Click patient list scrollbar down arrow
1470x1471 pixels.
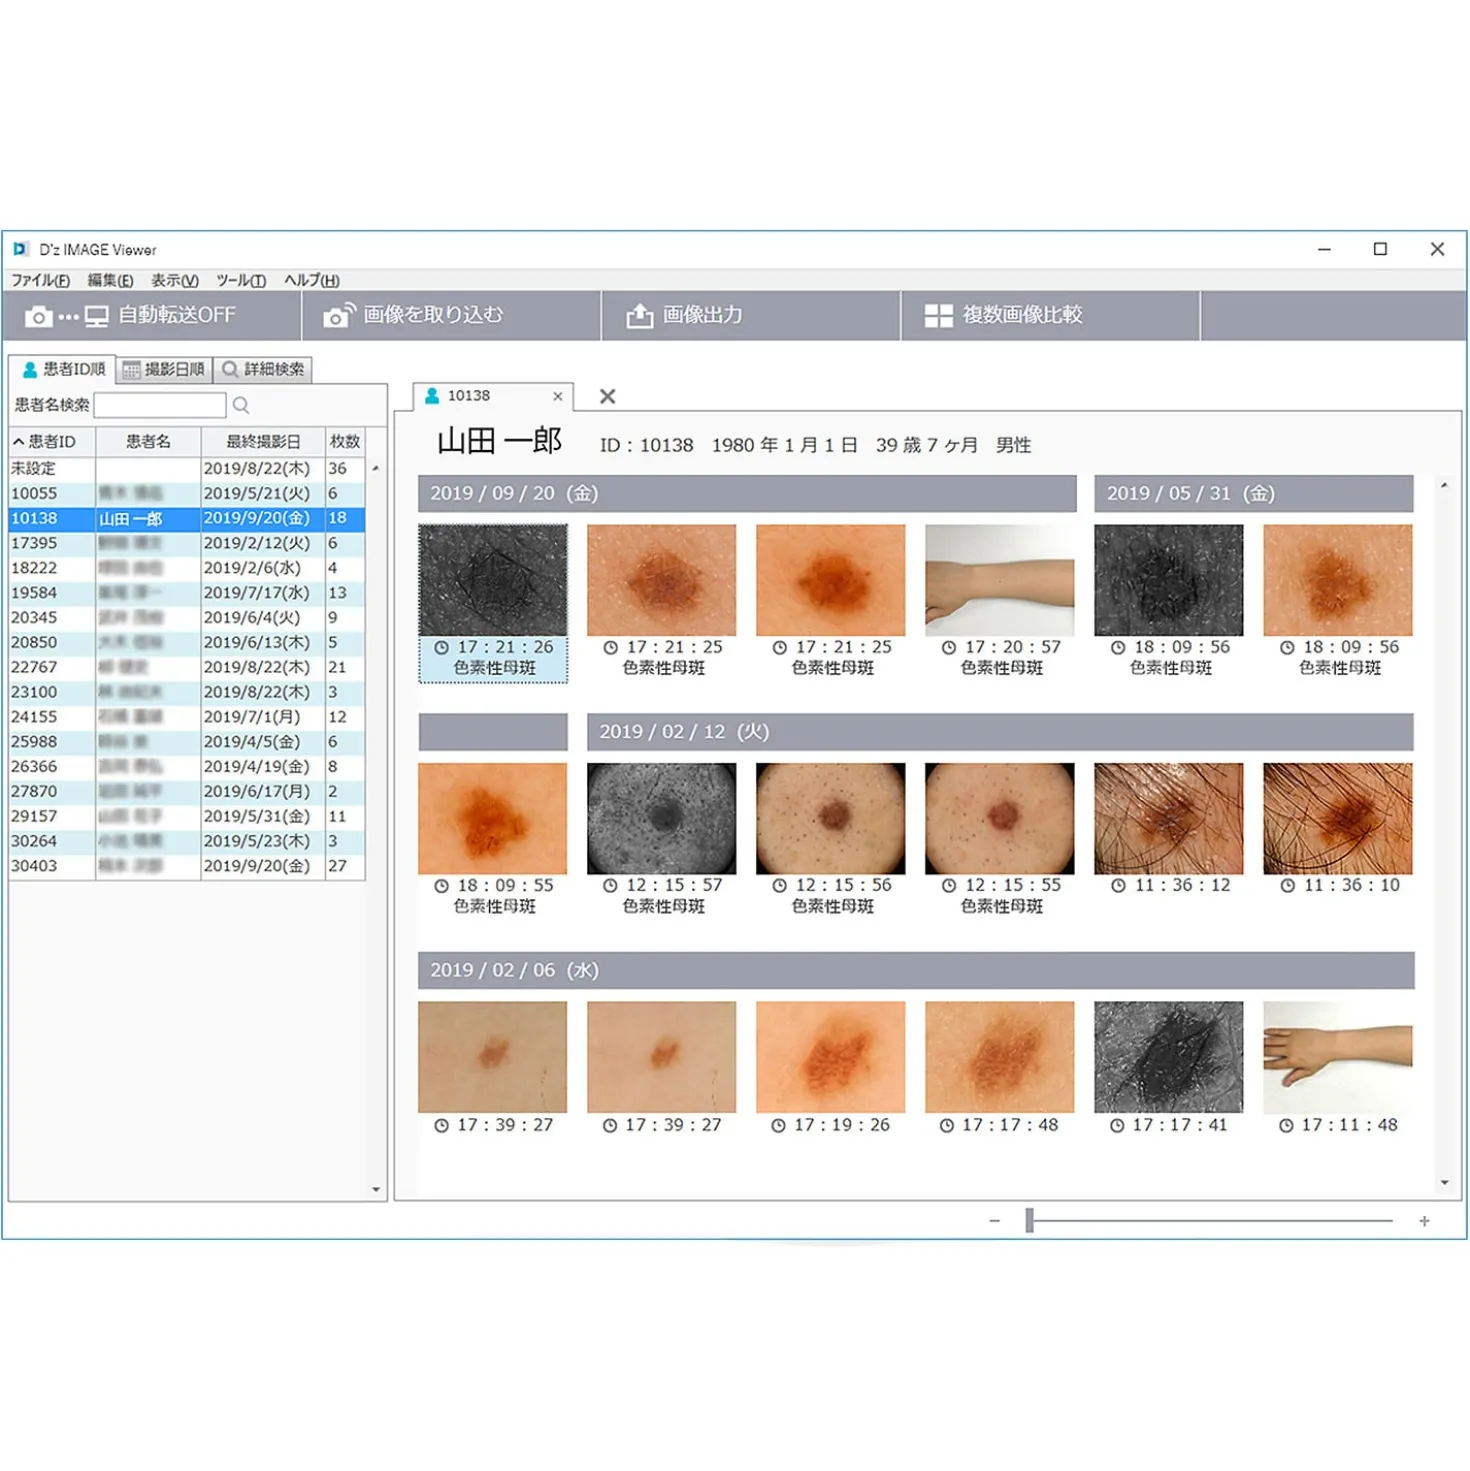[x=376, y=1190]
